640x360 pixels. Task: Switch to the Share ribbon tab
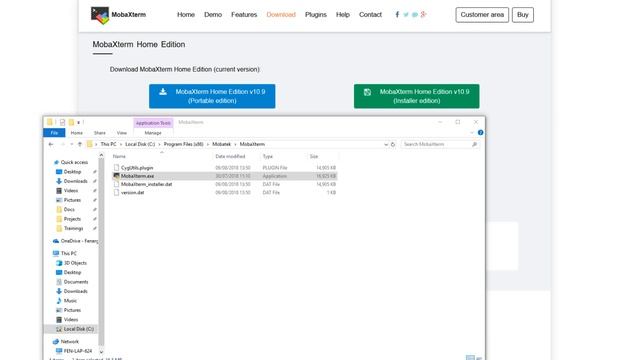100,133
